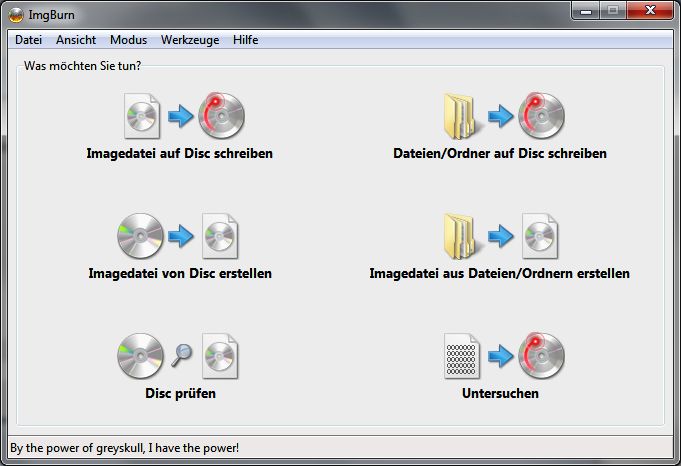Click status bar text 'By the power of greyskull'

click(78, 448)
